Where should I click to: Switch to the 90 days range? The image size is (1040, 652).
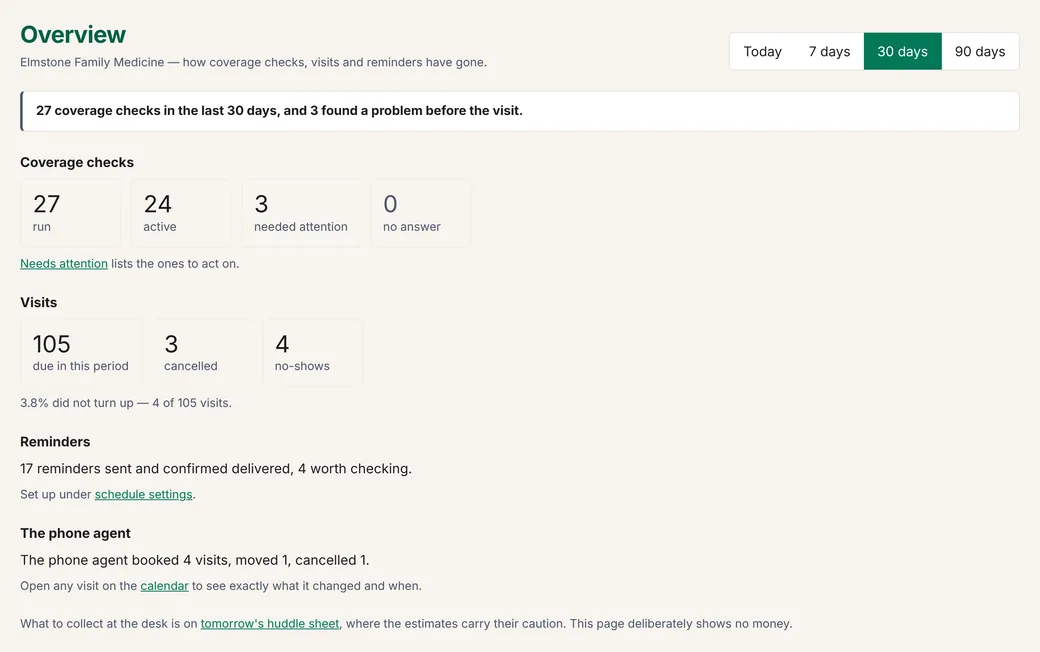pos(980,51)
